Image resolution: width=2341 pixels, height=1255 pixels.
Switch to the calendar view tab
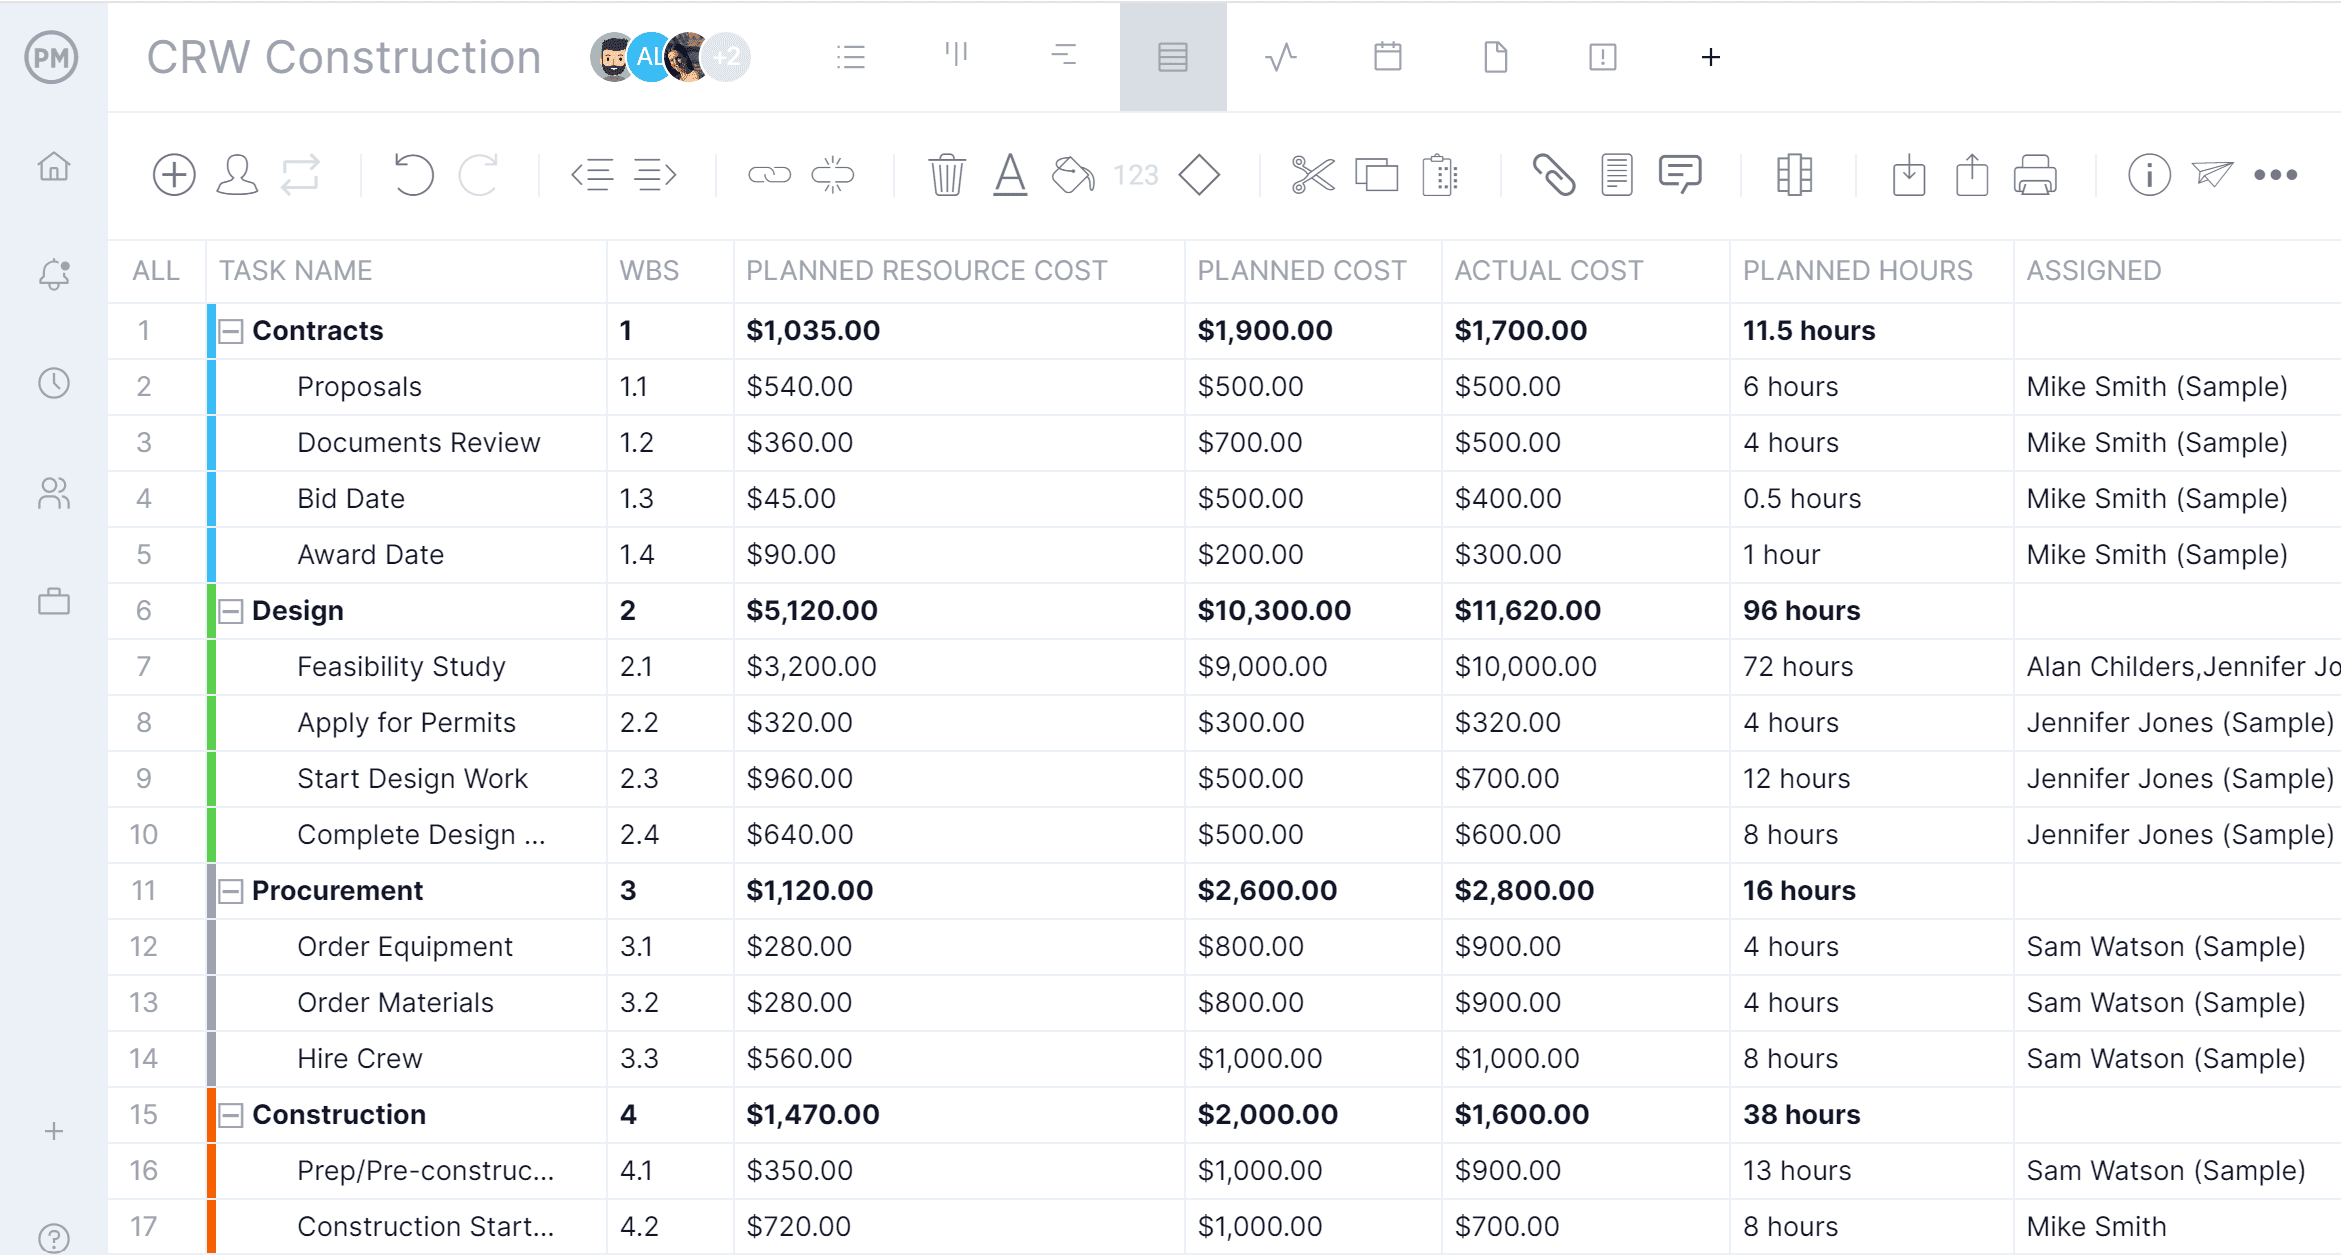pyautogui.click(x=1386, y=57)
